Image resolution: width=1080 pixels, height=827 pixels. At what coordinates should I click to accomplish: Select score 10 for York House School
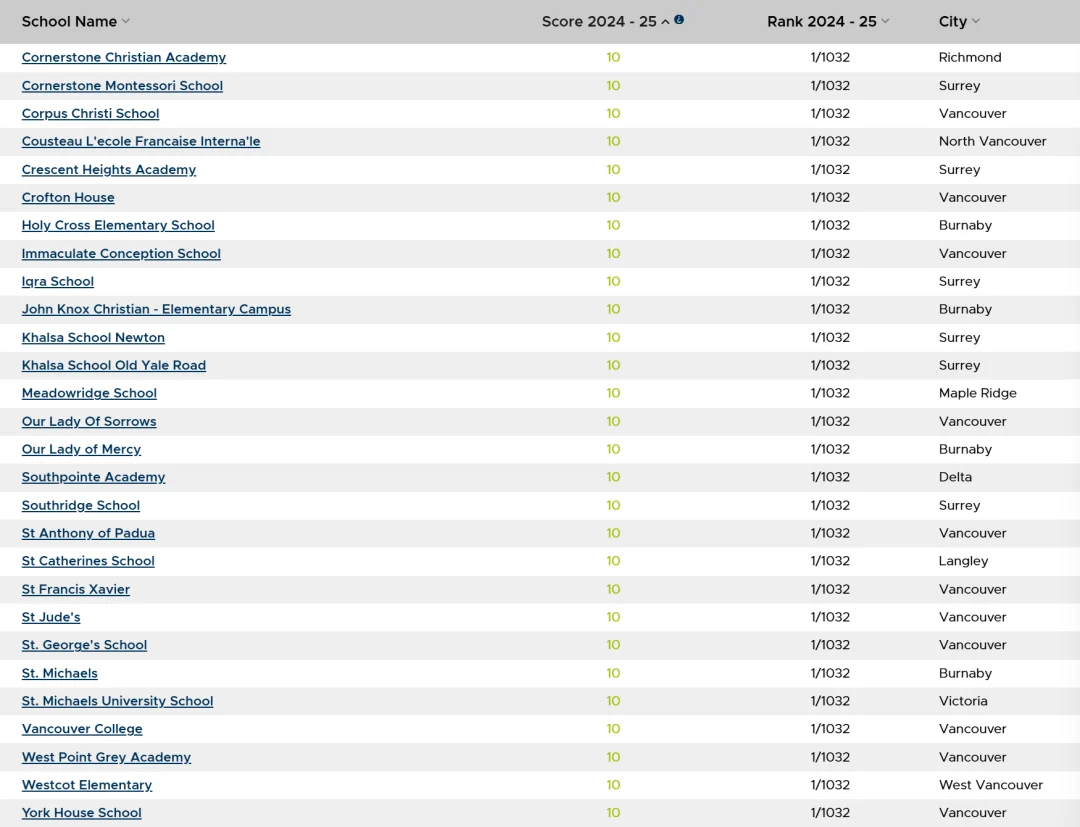pos(613,813)
